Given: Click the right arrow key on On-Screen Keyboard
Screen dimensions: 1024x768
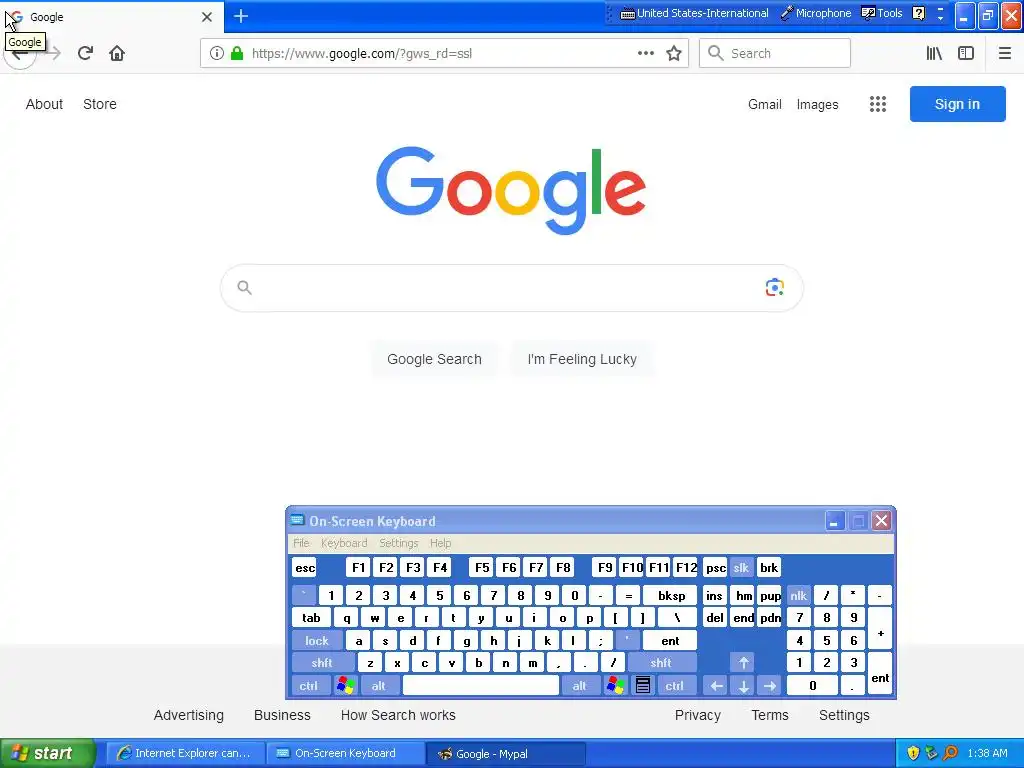Looking at the screenshot, I should click(770, 685).
